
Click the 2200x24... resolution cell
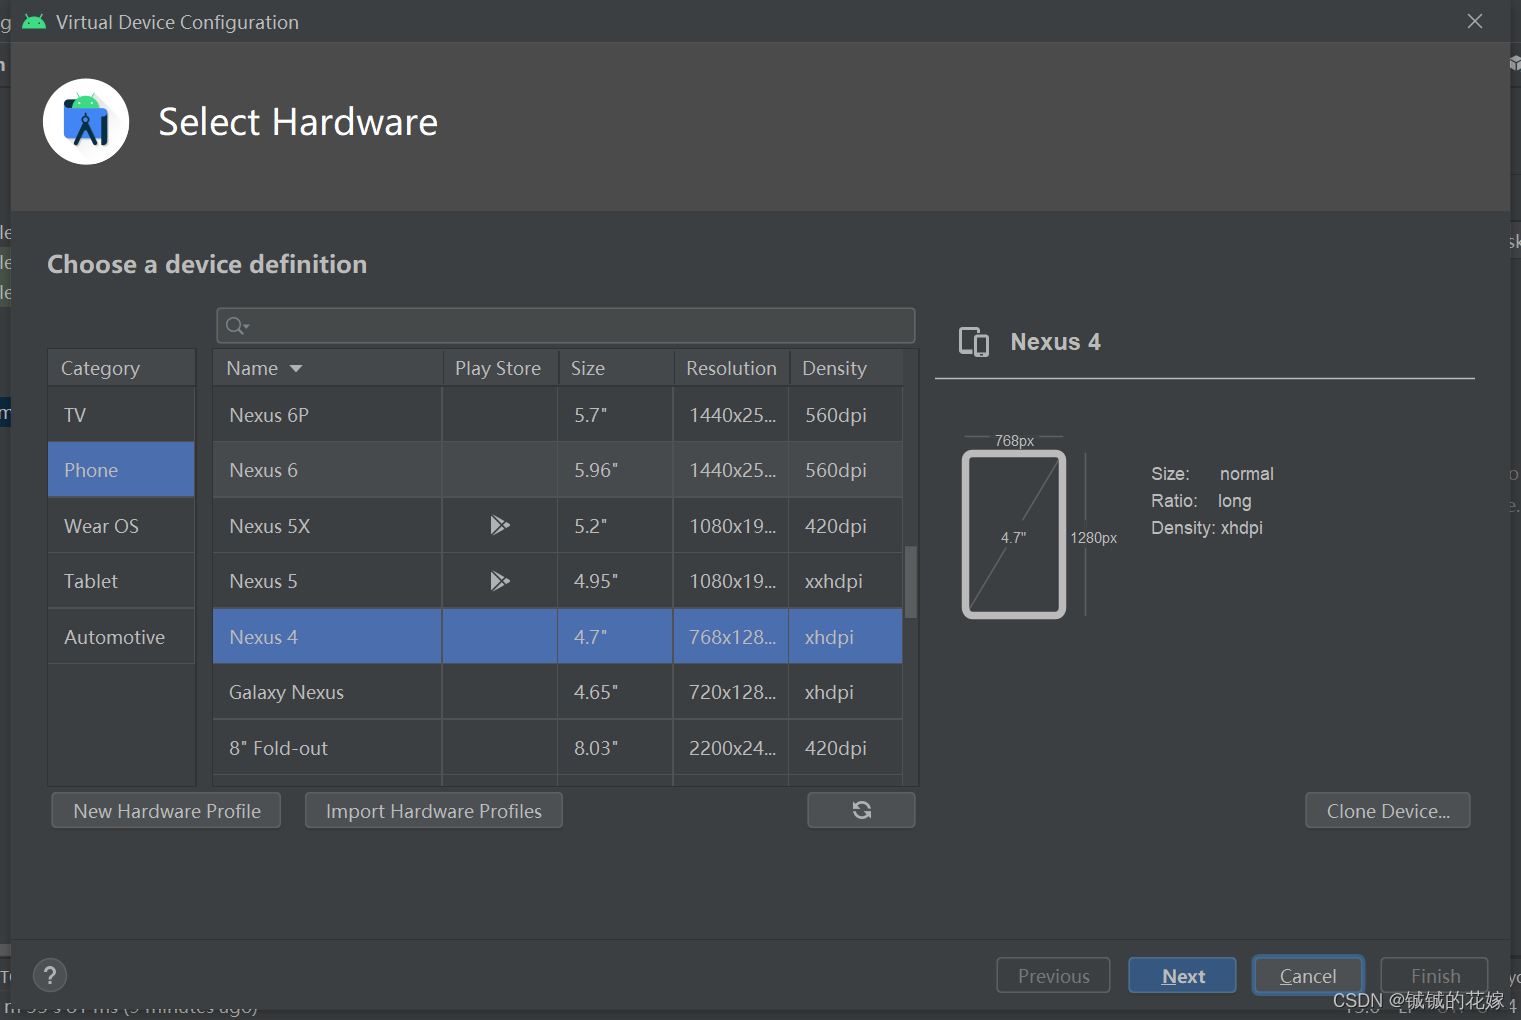[731, 748]
